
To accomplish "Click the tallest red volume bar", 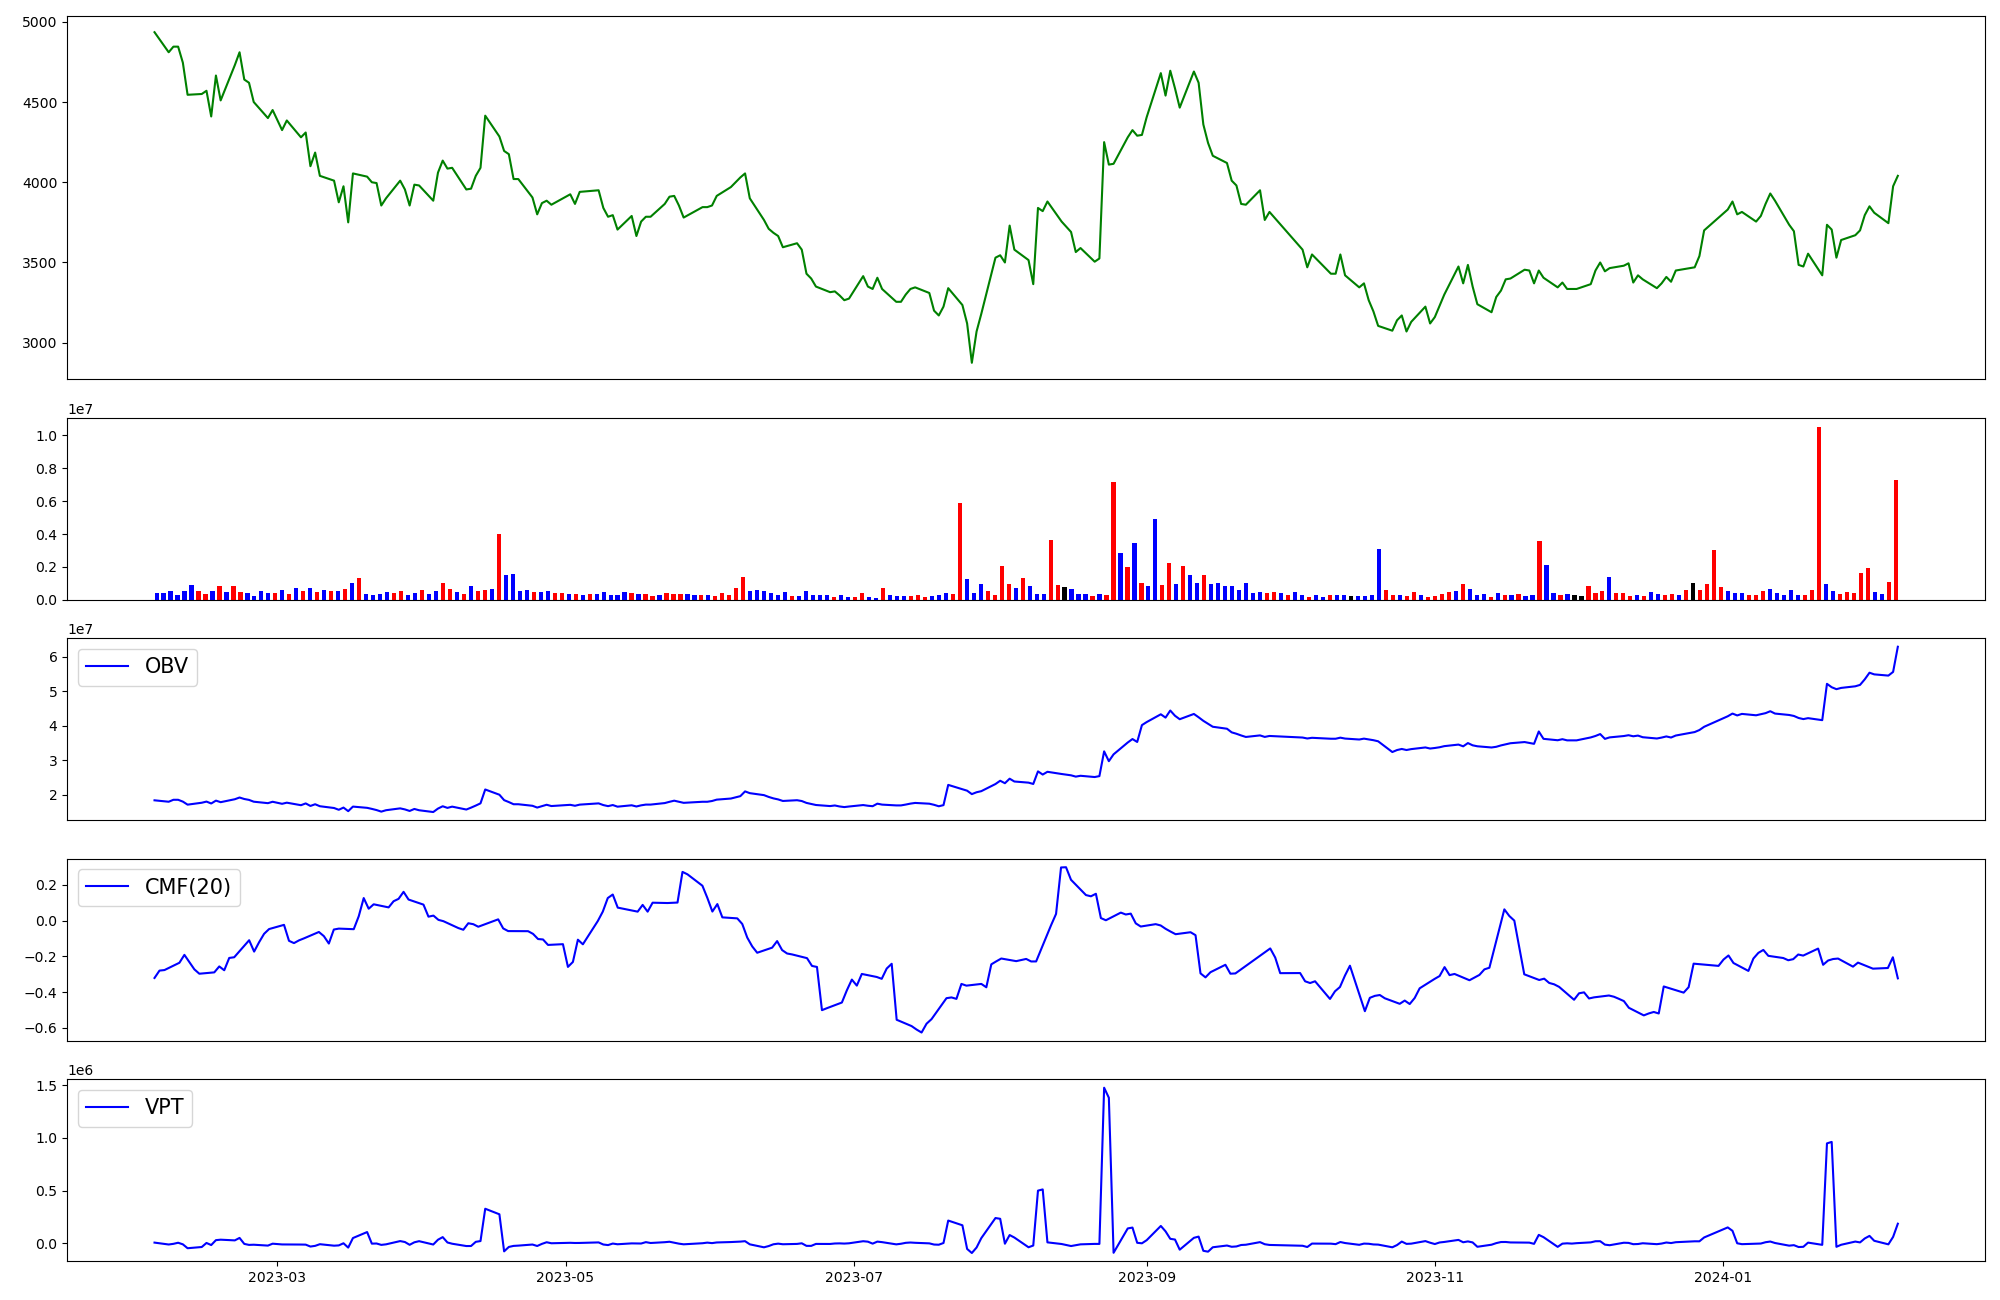I will (x=1819, y=512).
